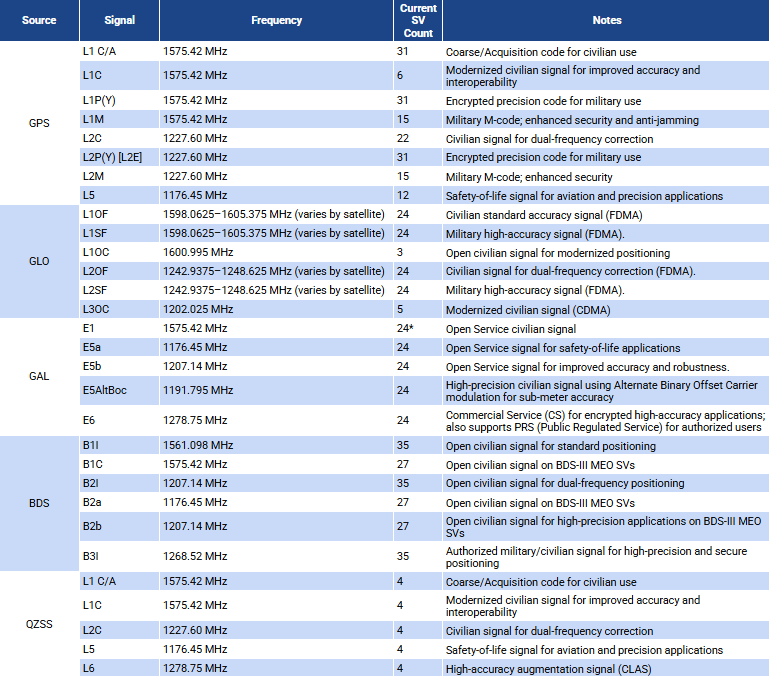Click the E5b signal cell
769x676 pixels.
coord(119,366)
